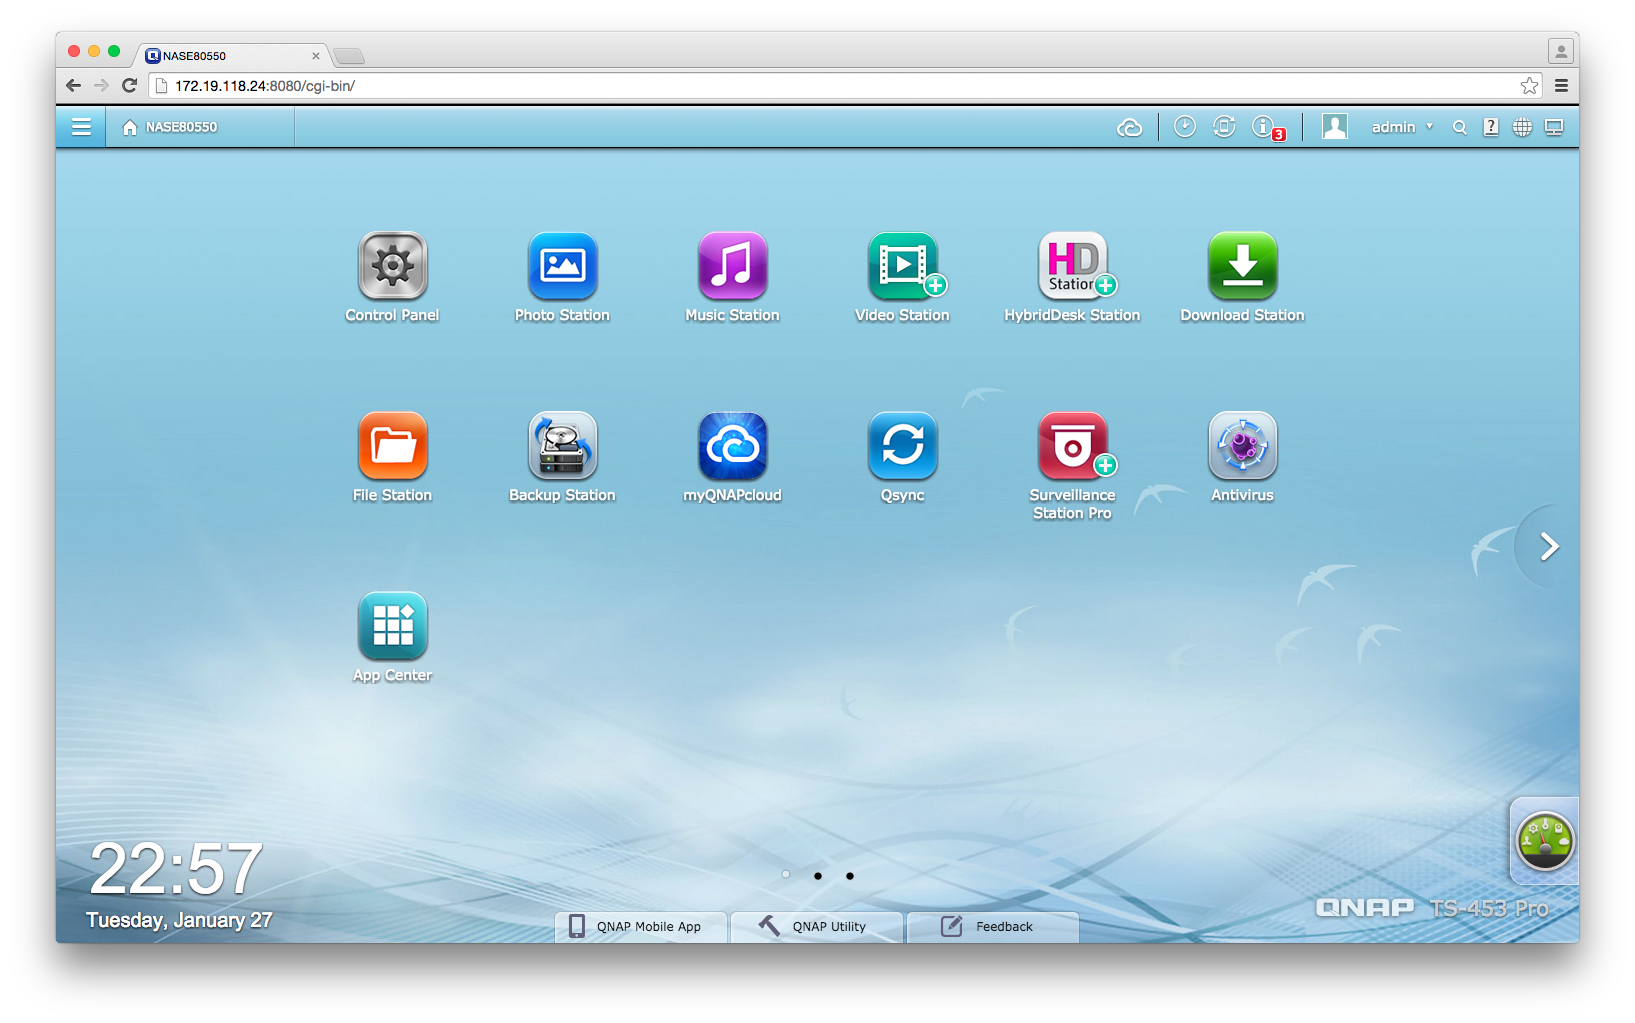The width and height of the screenshot is (1635, 1023).
Task: Expand the admin account dropdown
Action: point(1402,127)
